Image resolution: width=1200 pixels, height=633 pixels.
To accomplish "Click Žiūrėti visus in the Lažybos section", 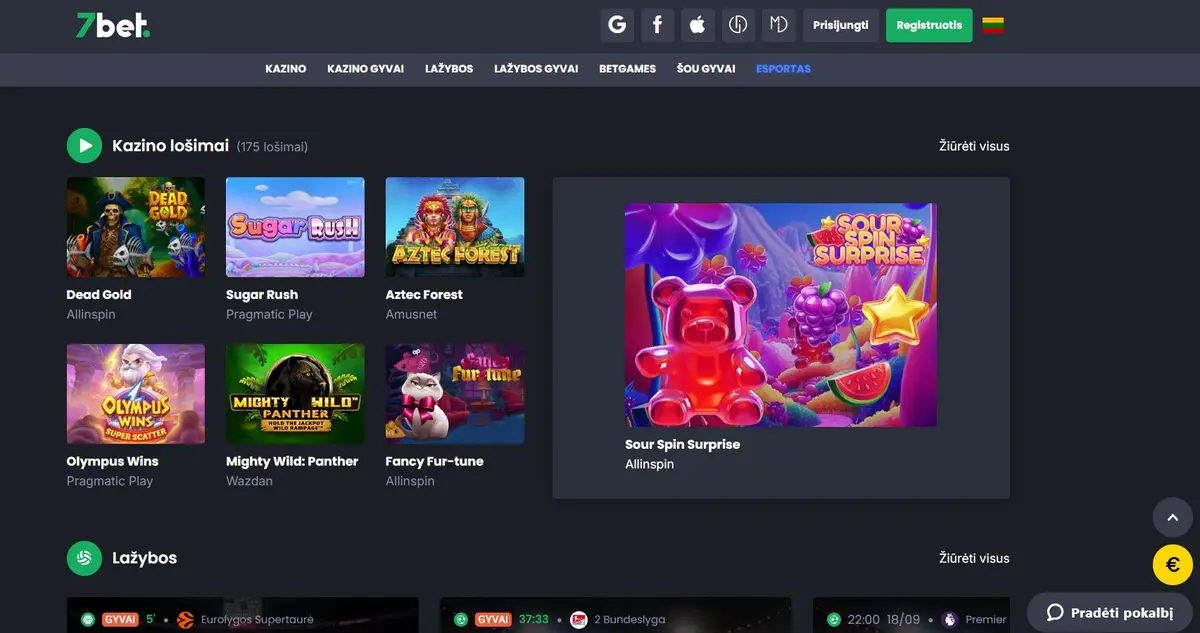I will [974, 558].
